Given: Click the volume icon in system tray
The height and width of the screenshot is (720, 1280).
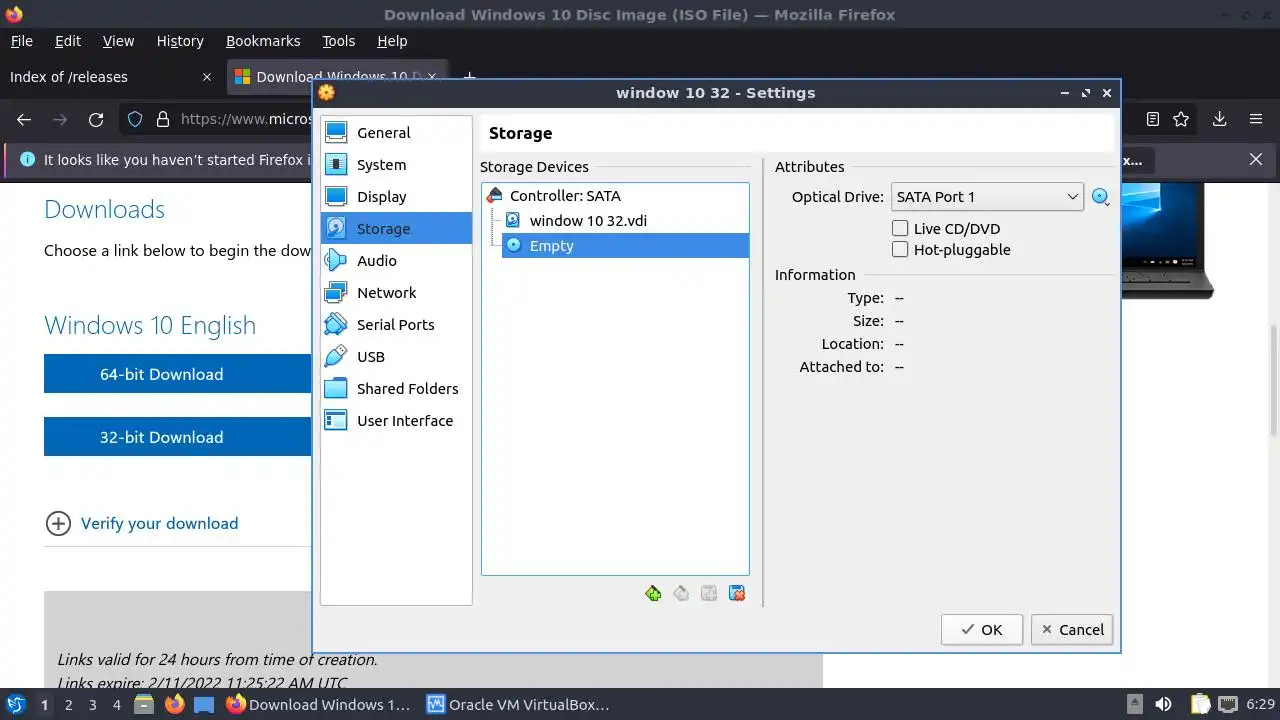Looking at the screenshot, I should click(x=1163, y=704).
